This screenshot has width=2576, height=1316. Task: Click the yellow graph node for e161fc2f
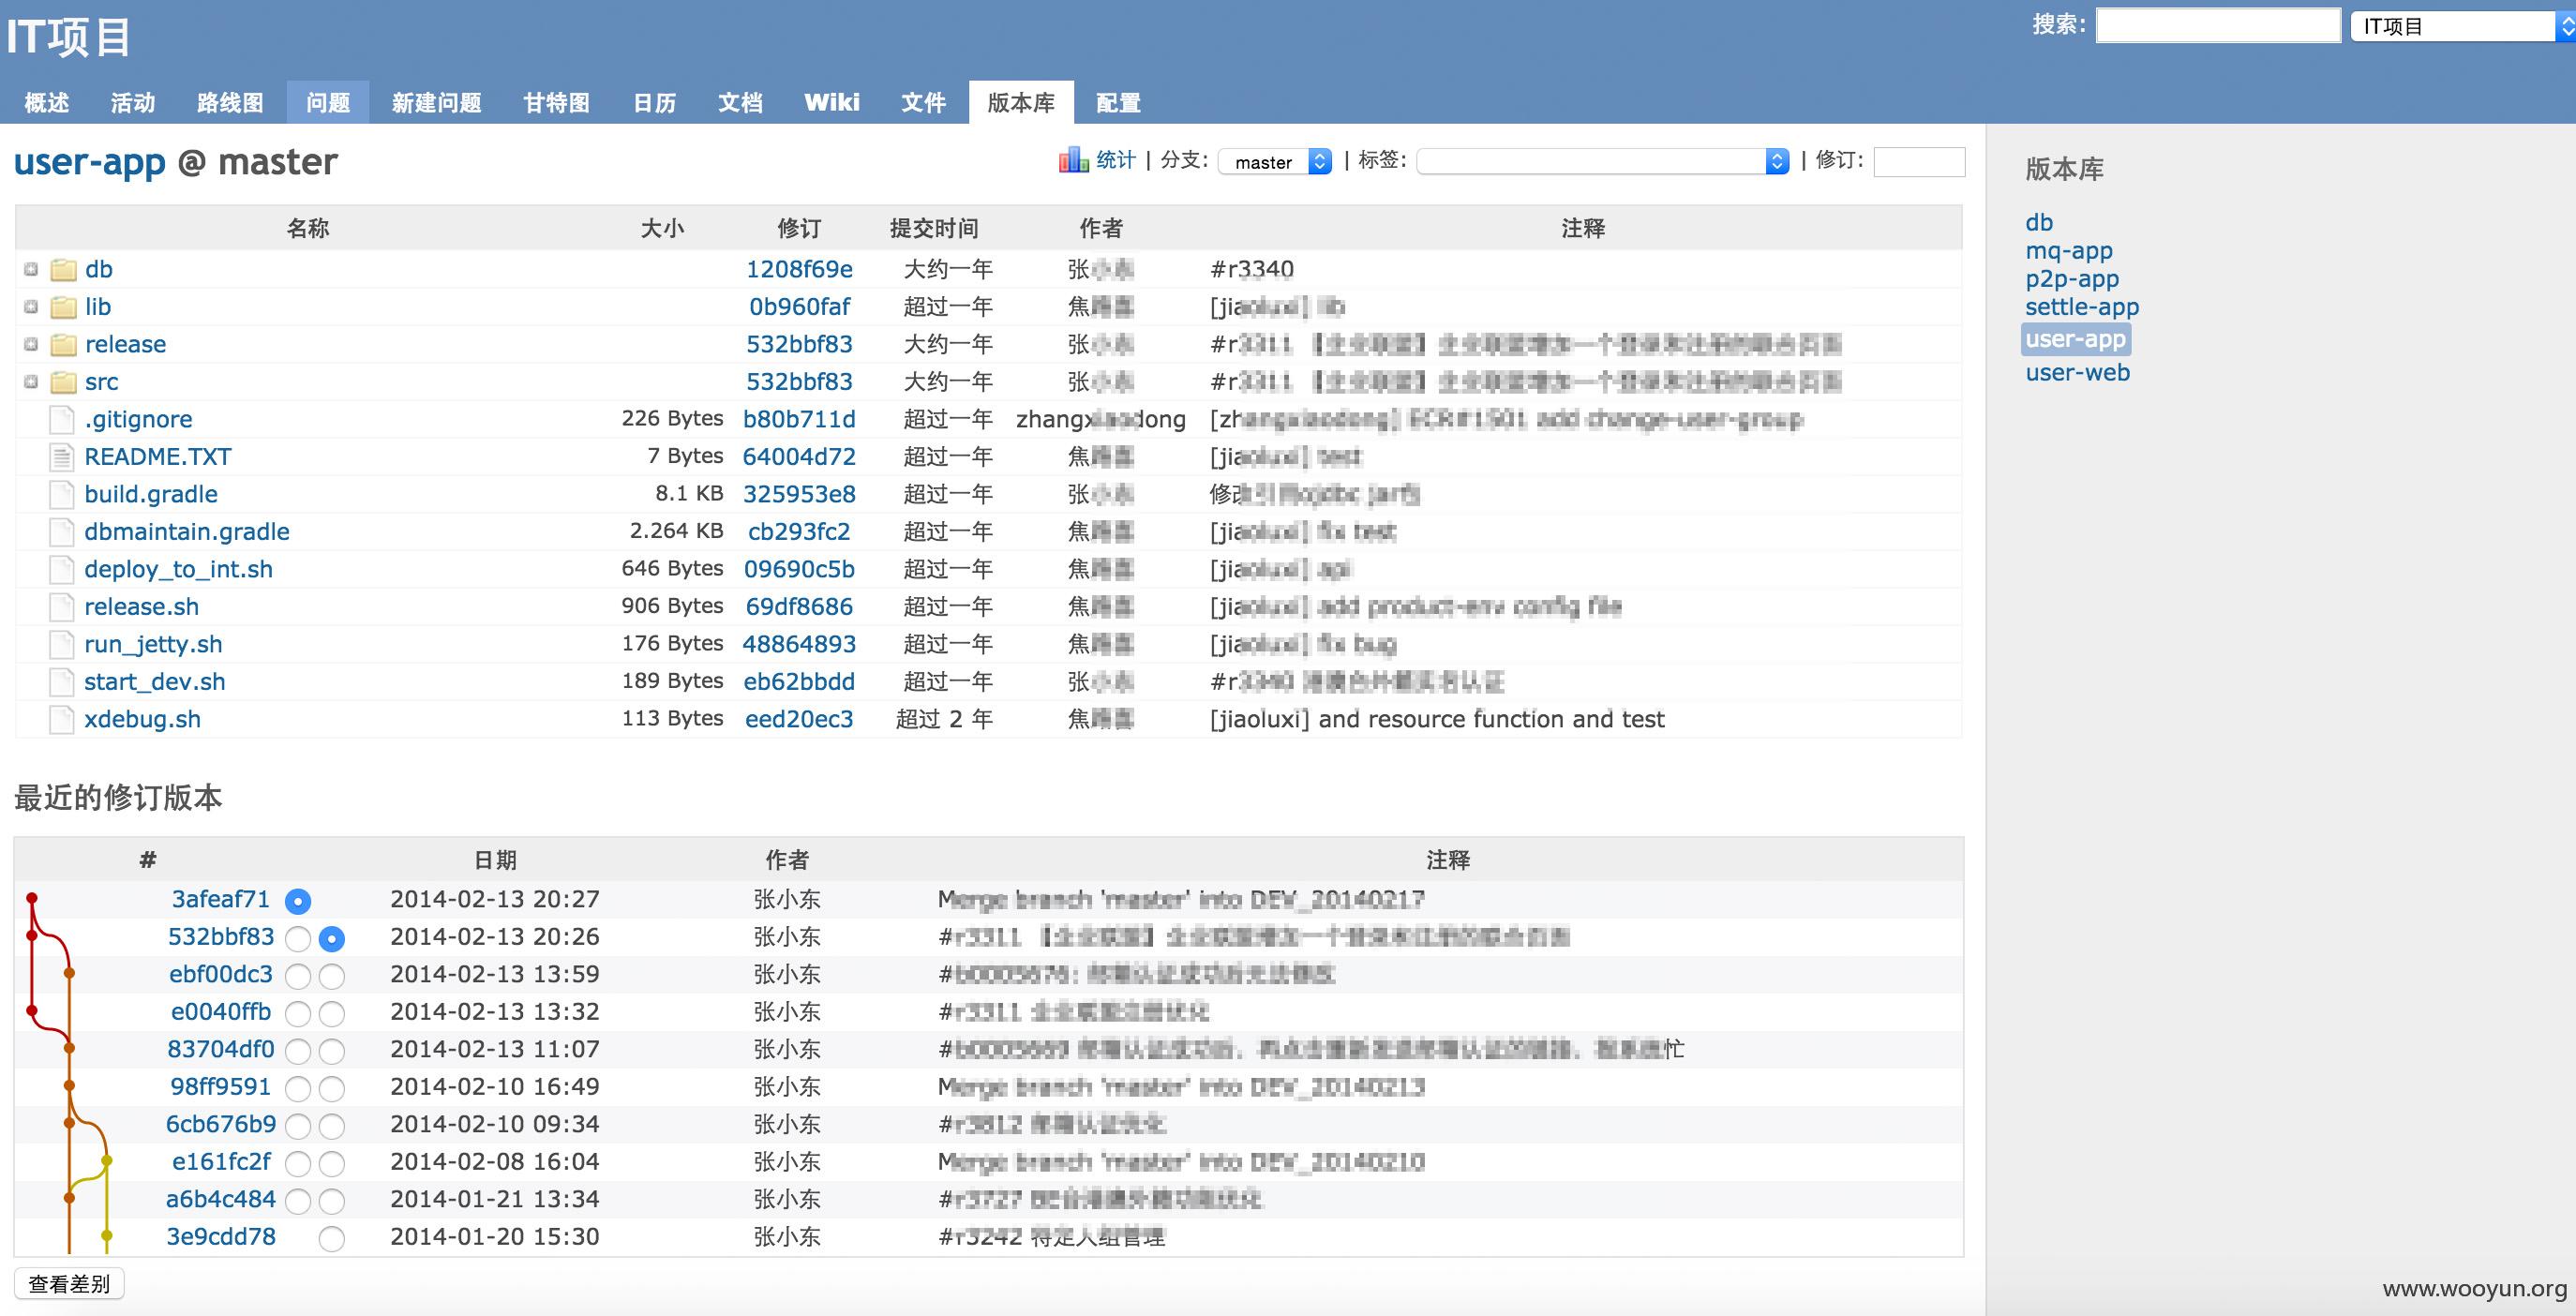coord(107,1161)
